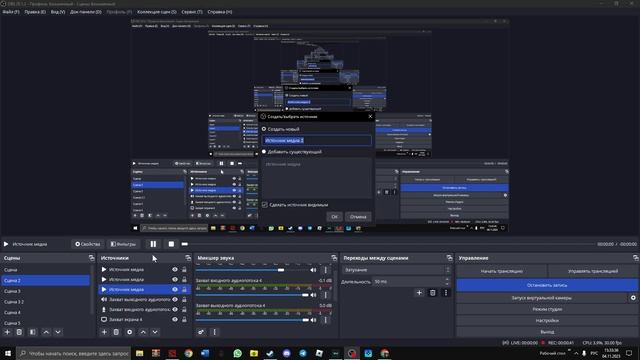
Task: Move scene down in the Scenes list
Action: pos(58,332)
